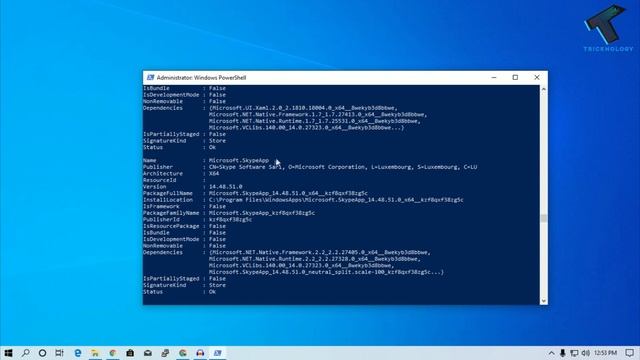Viewport: 640px width, 360px height.
Task: Click the IsFramework property label
Action: coord(161,206)
